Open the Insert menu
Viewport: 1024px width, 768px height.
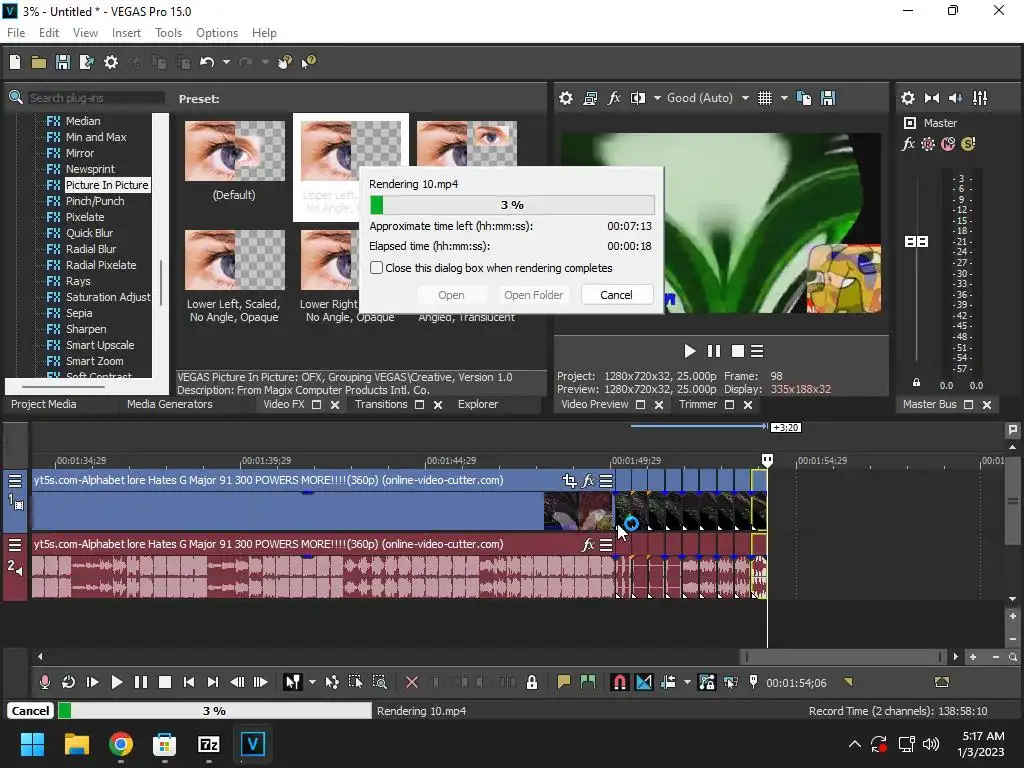(x=126, y=33)
